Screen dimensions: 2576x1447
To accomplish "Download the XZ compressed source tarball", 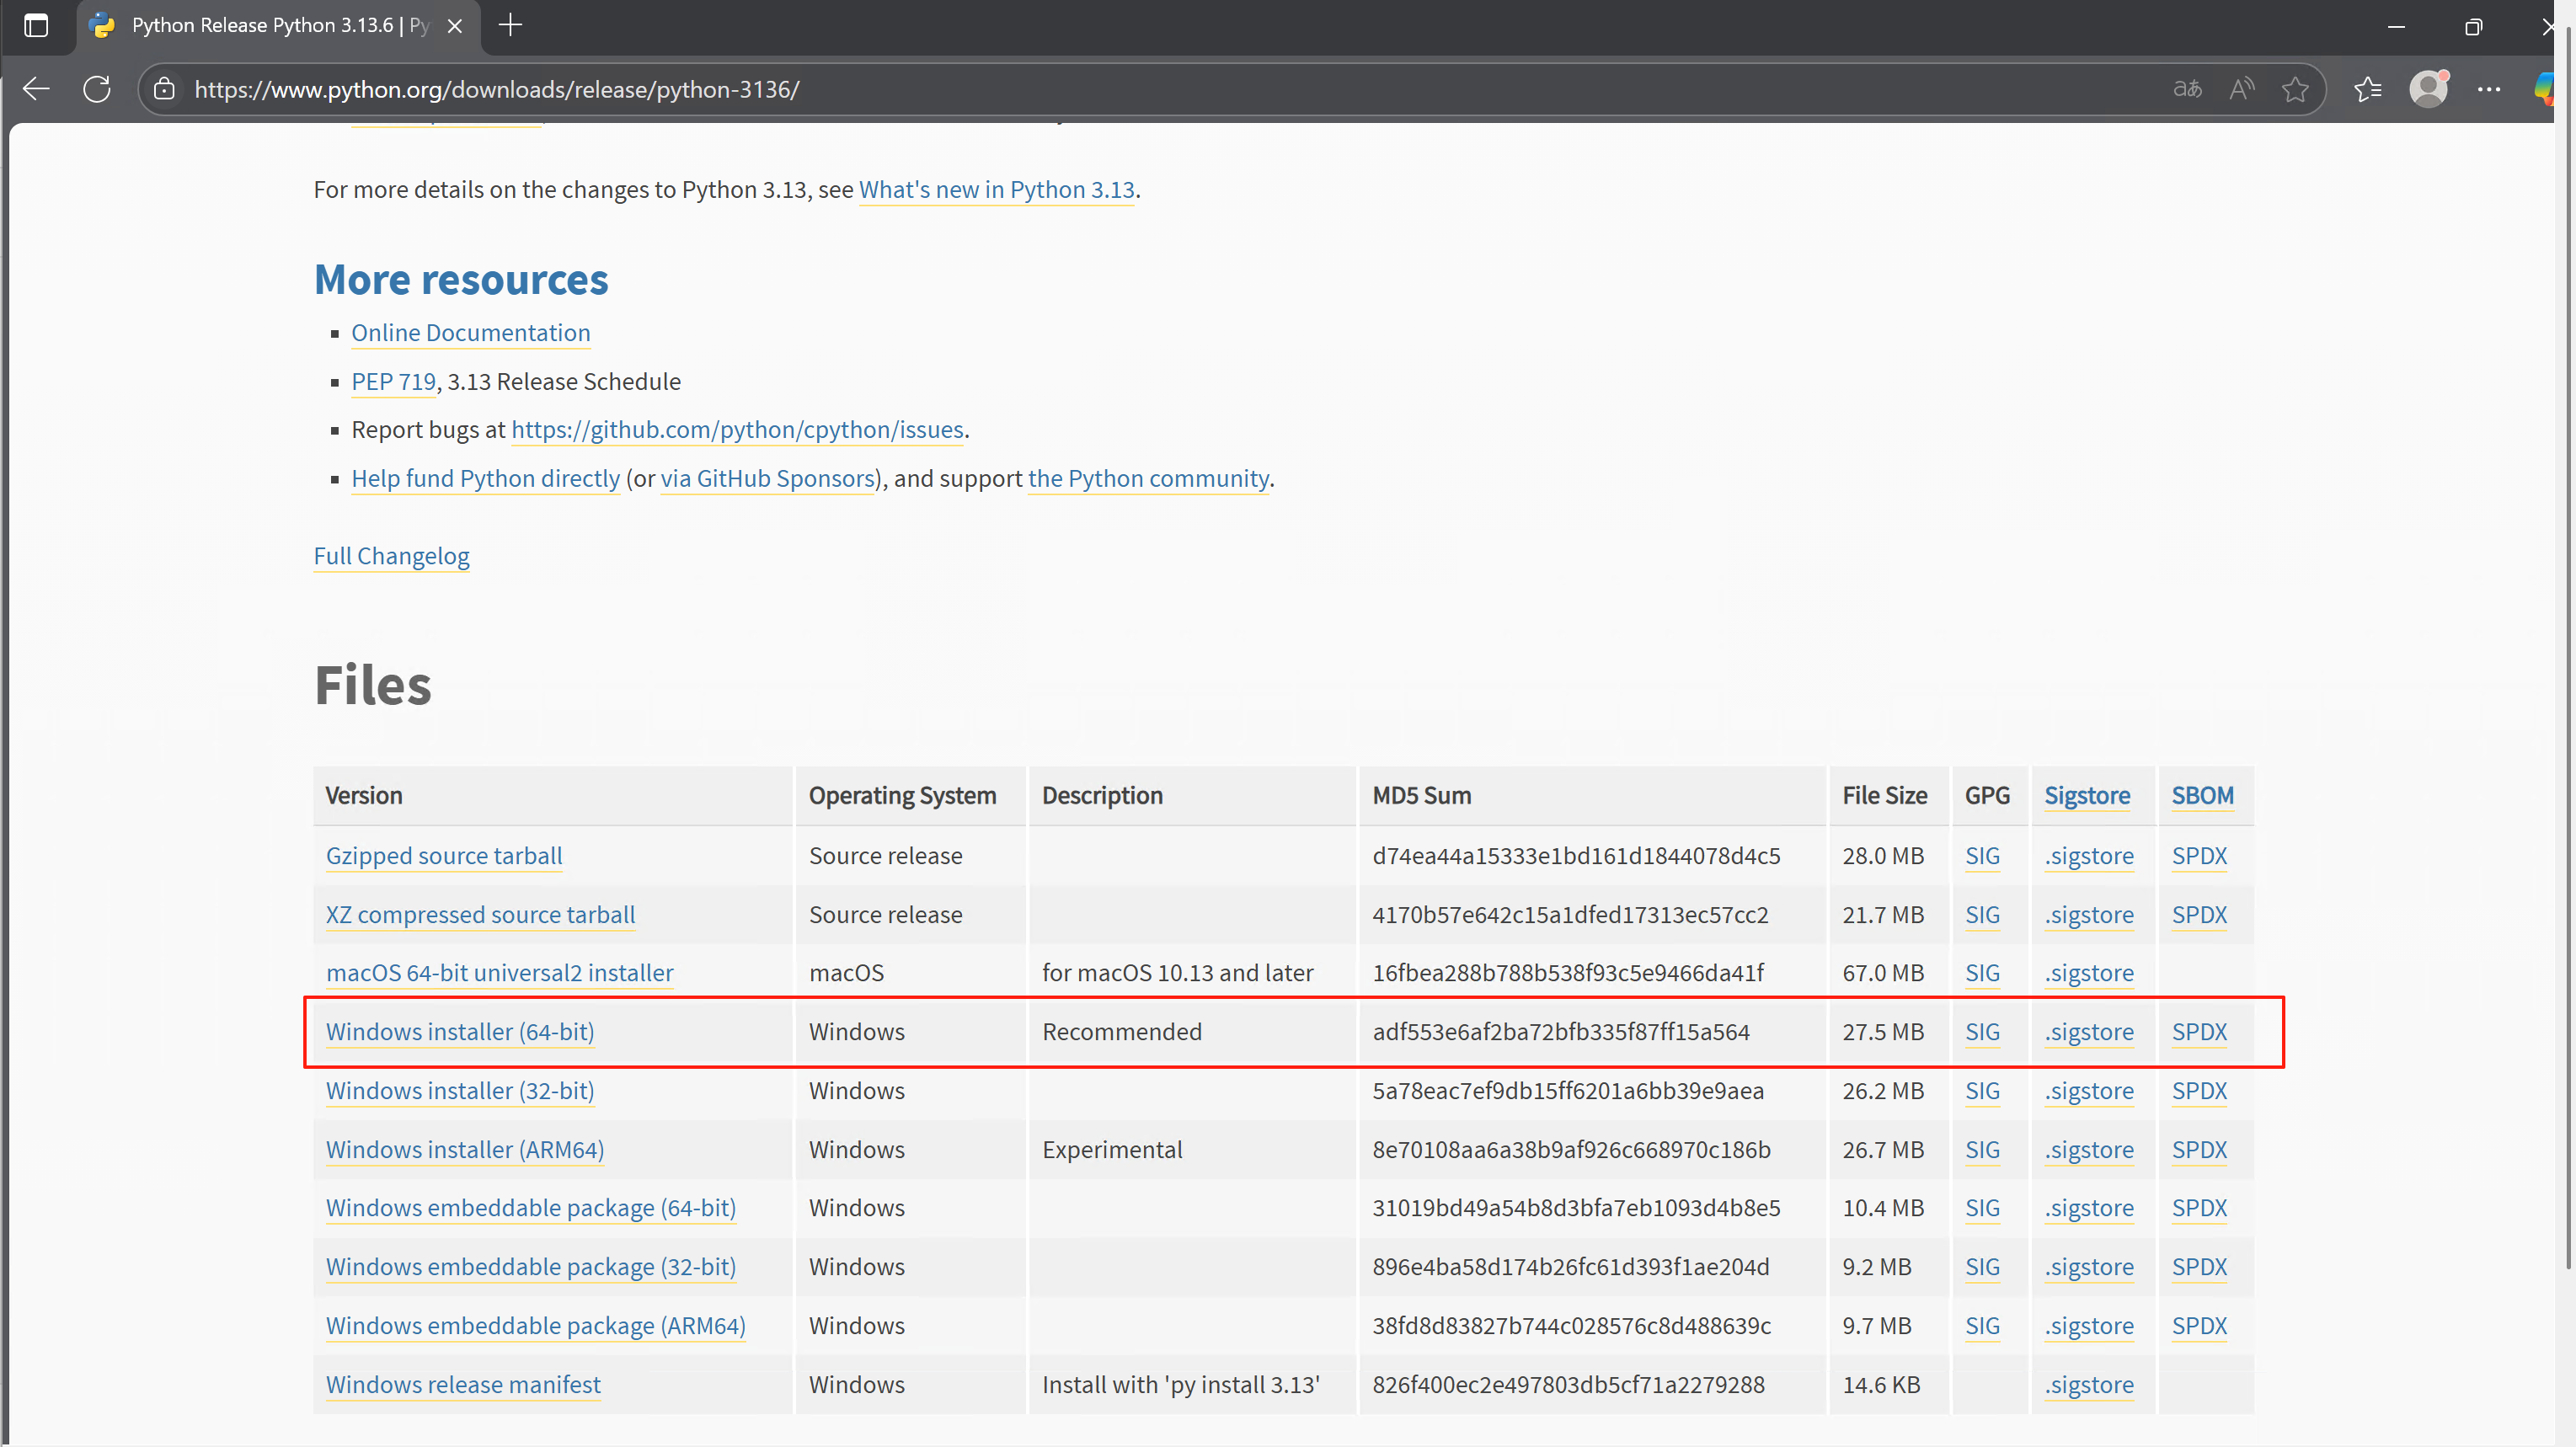I will pos(481,915).
